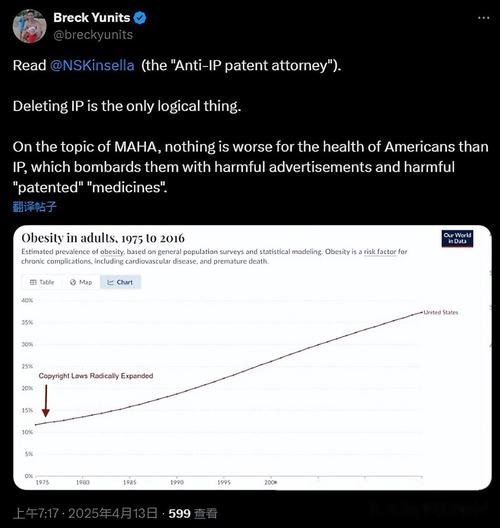Image resolution: width=500 pixels, height=528 pixels.
Task: Click the underlined obesity term in subtitle
Action: (x=112, y=252)
